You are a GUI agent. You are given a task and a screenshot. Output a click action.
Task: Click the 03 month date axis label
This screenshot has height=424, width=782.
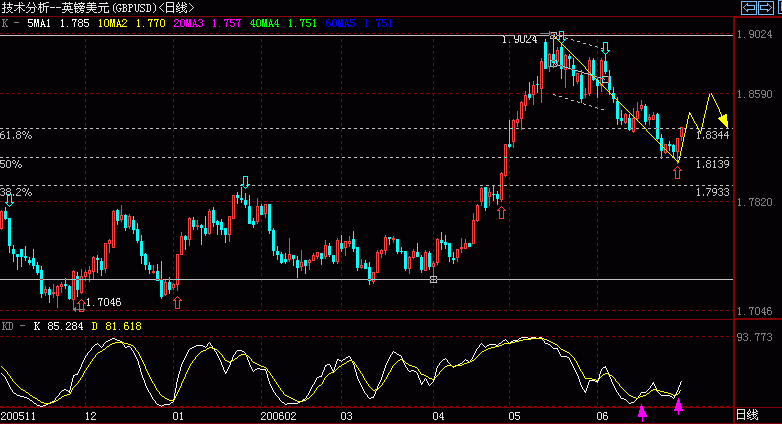[346, 416]
